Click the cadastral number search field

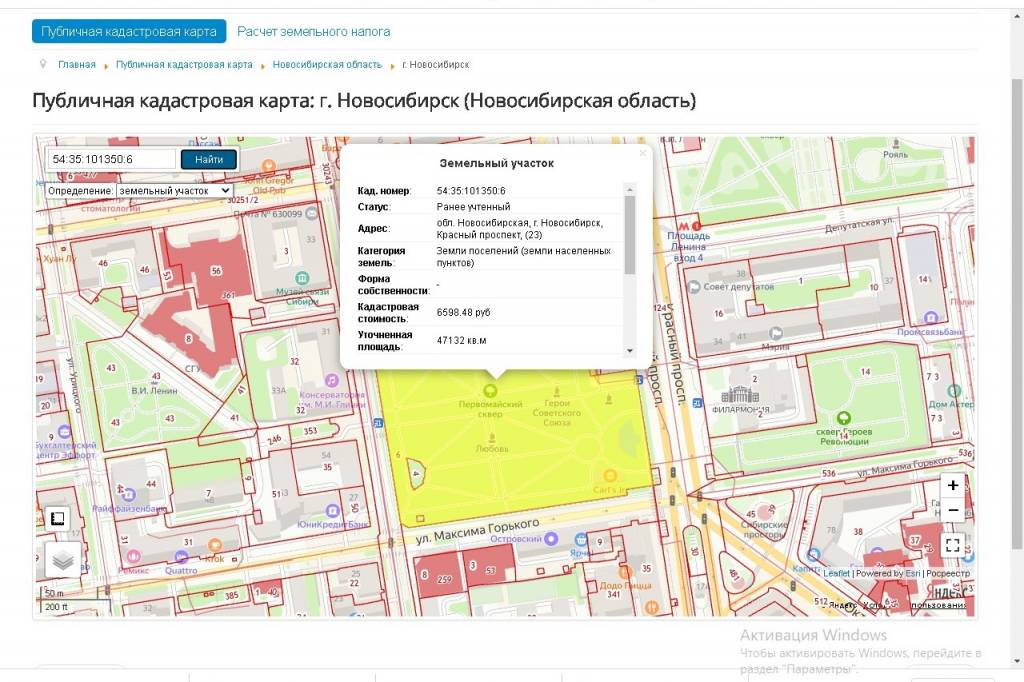[x=112, y=159]
